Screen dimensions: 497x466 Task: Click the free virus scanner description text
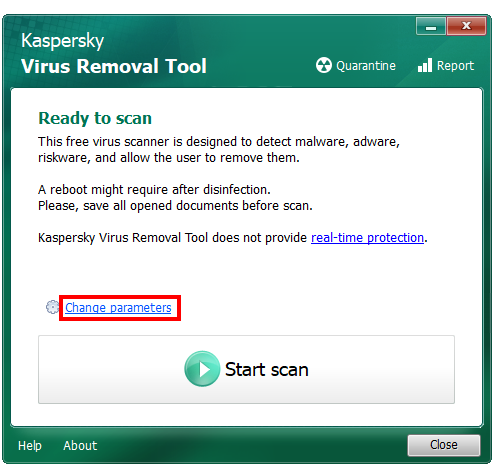[x=219, y=150]
